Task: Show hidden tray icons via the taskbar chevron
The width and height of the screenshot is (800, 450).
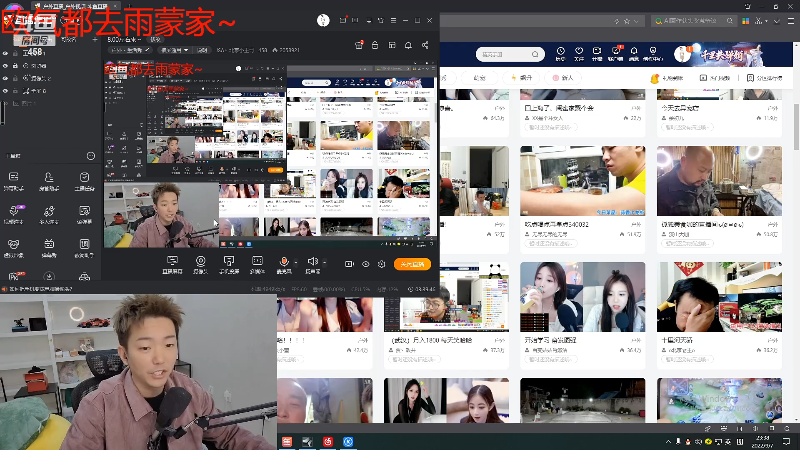Action: tap(668, 441)
